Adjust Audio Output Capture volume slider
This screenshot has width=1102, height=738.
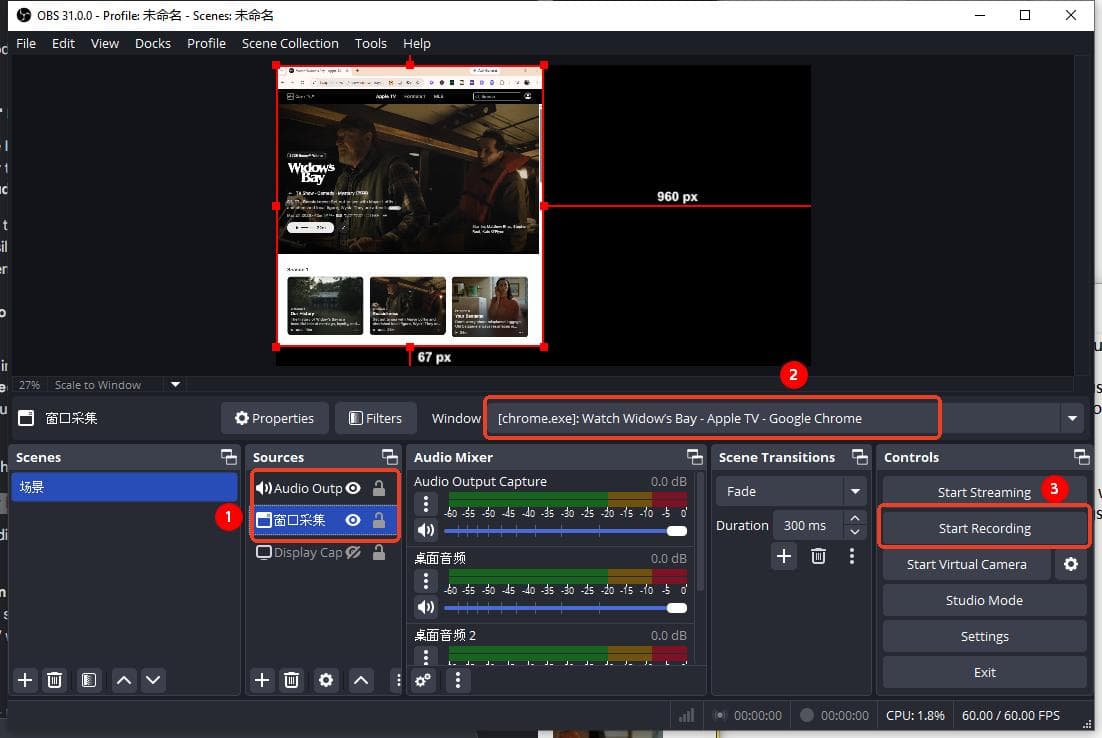point(566,531)
